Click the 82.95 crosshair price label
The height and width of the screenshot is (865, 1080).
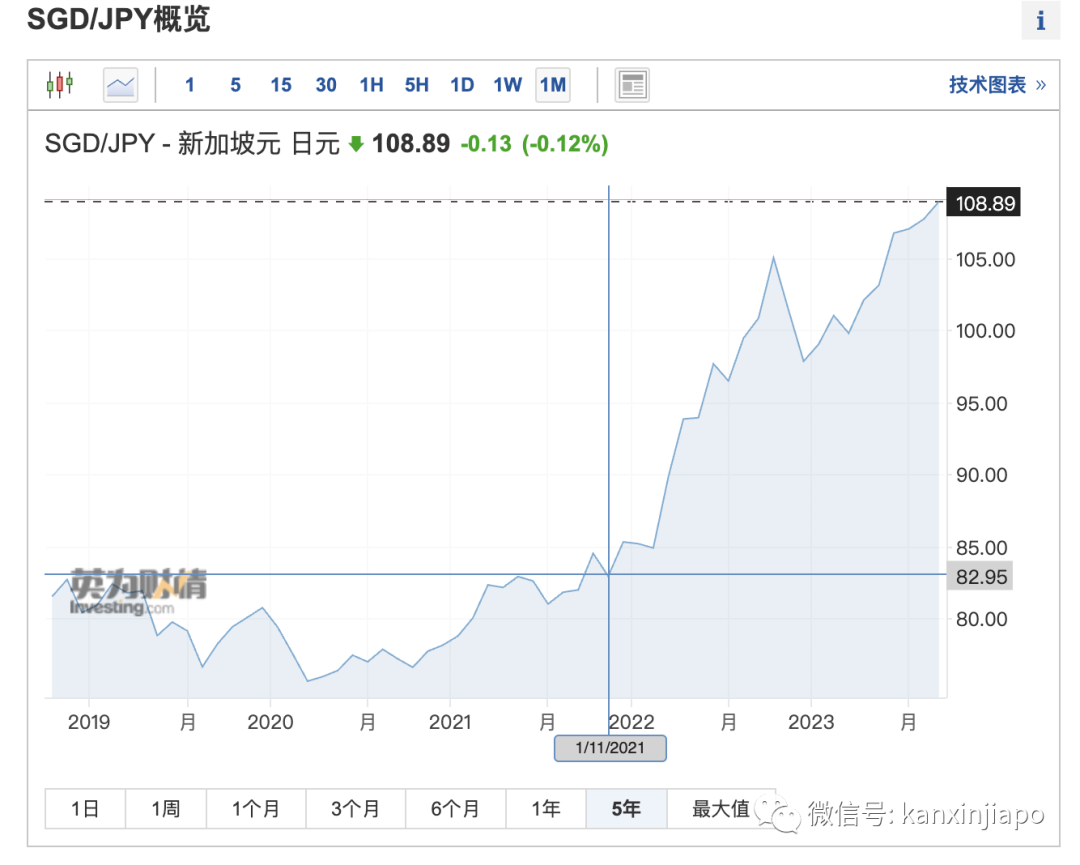pos(981,576)
